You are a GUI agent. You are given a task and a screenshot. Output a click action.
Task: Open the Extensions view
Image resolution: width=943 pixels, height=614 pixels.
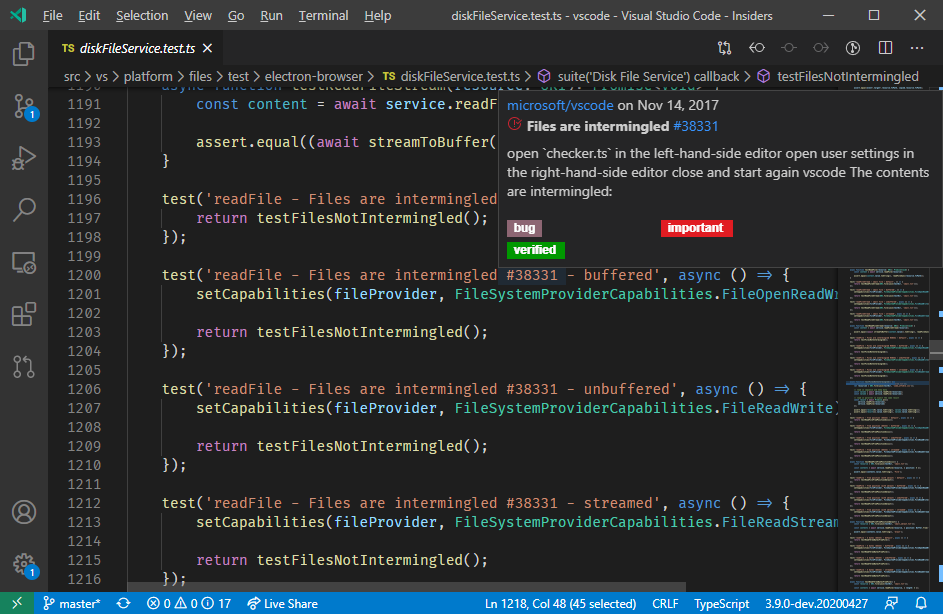[23, 314]
